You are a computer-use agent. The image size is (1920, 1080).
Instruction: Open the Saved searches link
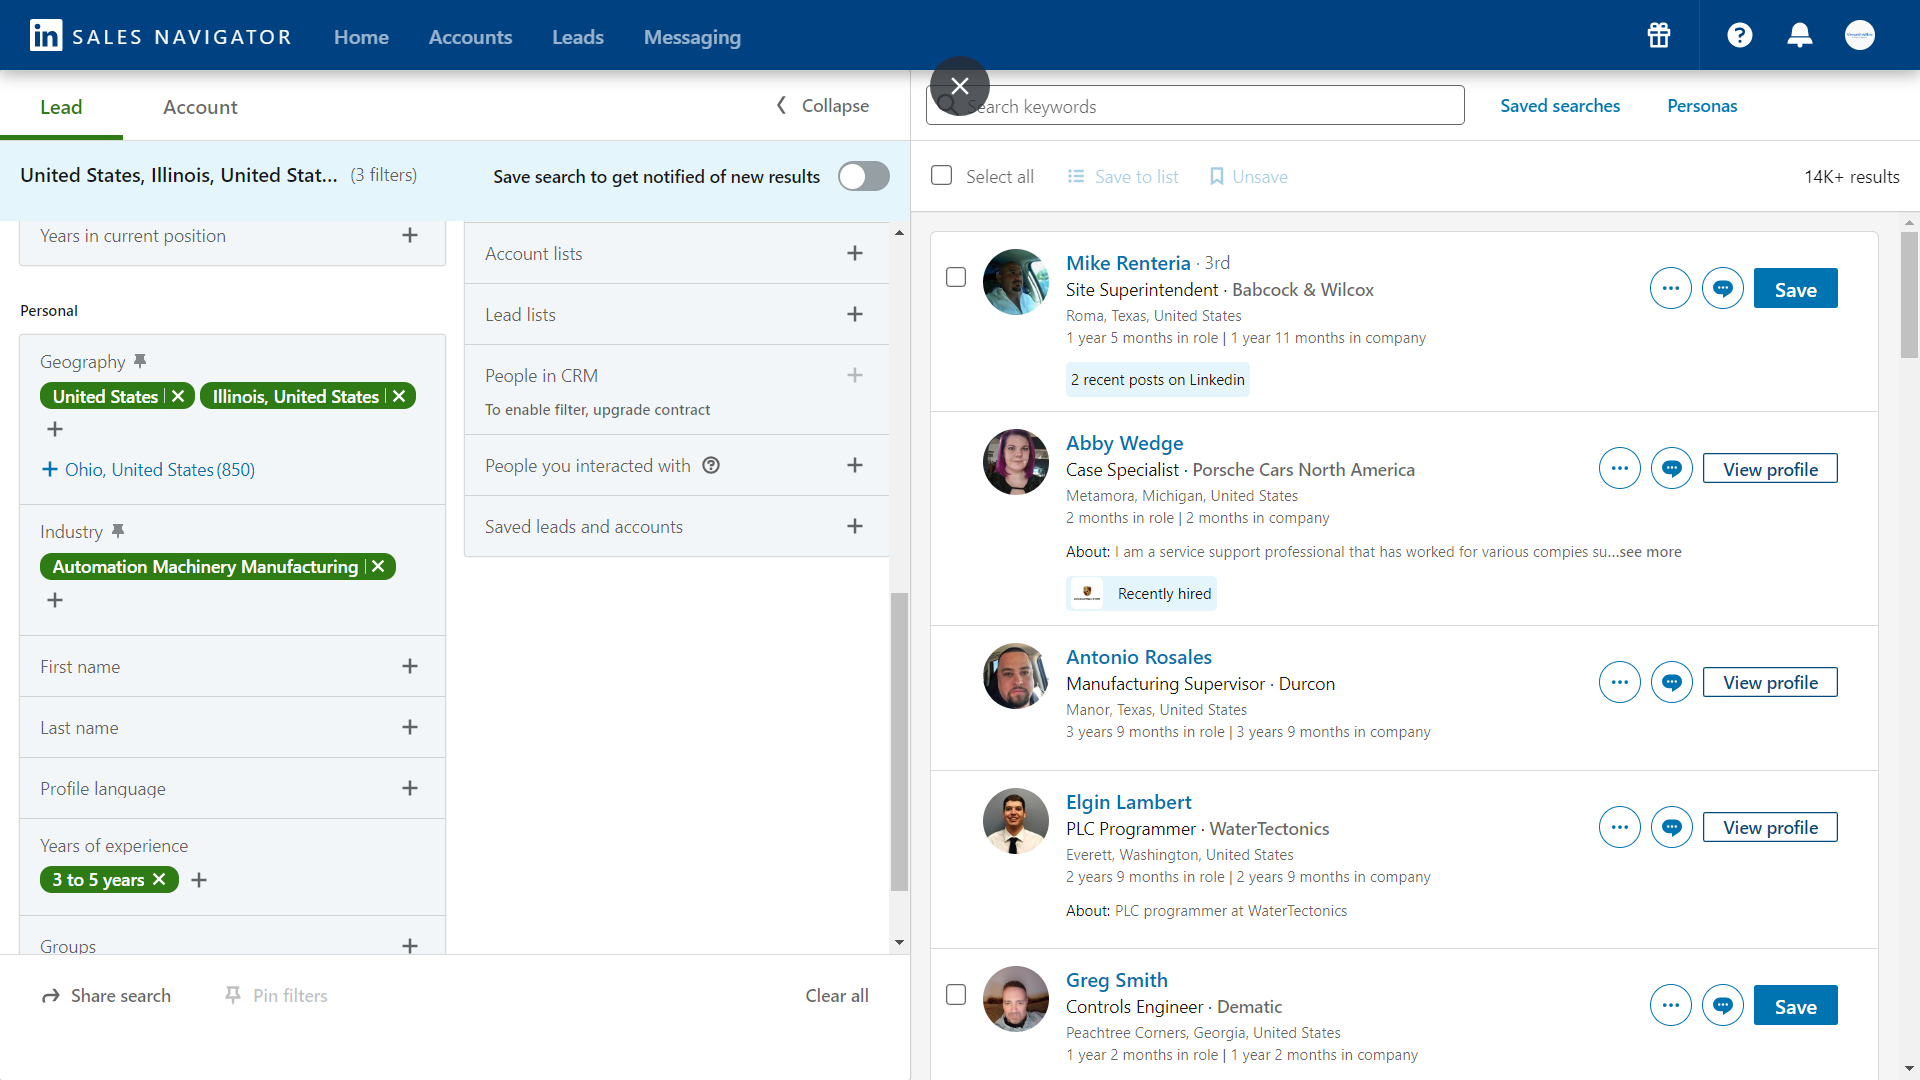point(1560,106)
